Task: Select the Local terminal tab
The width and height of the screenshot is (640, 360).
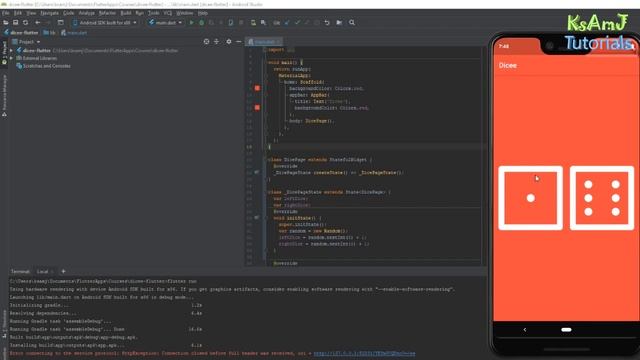Action: click(x=42, y=271)
